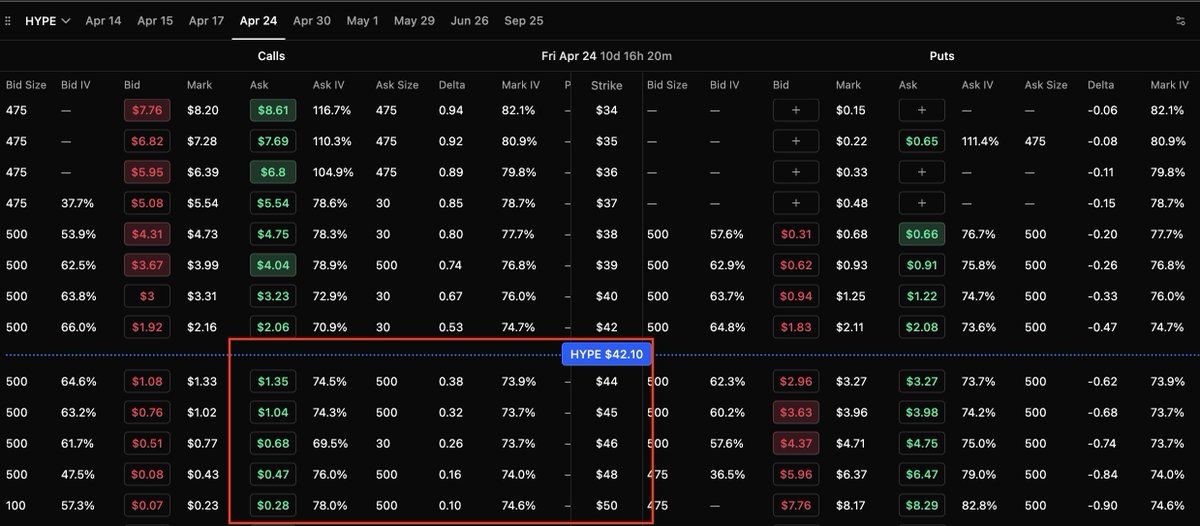Click call bid $3 for the $40 strike
1200x526 pixels.
[146, 296]
